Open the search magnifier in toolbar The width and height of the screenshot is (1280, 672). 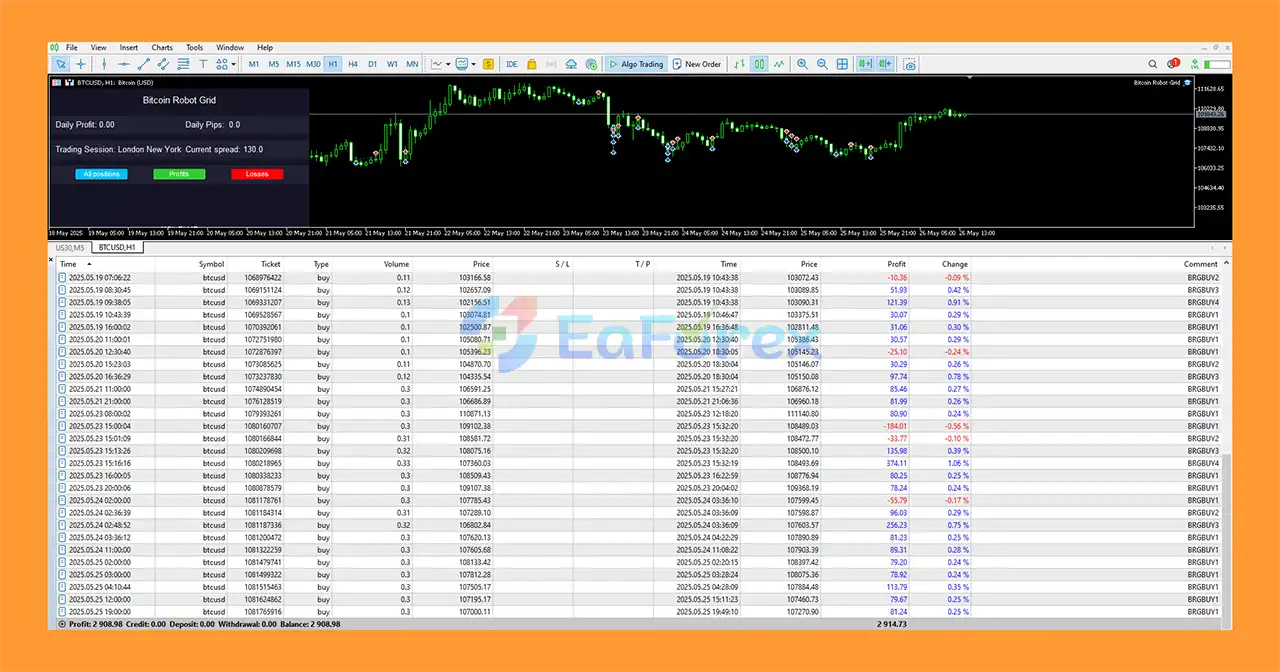(1155, 64)
